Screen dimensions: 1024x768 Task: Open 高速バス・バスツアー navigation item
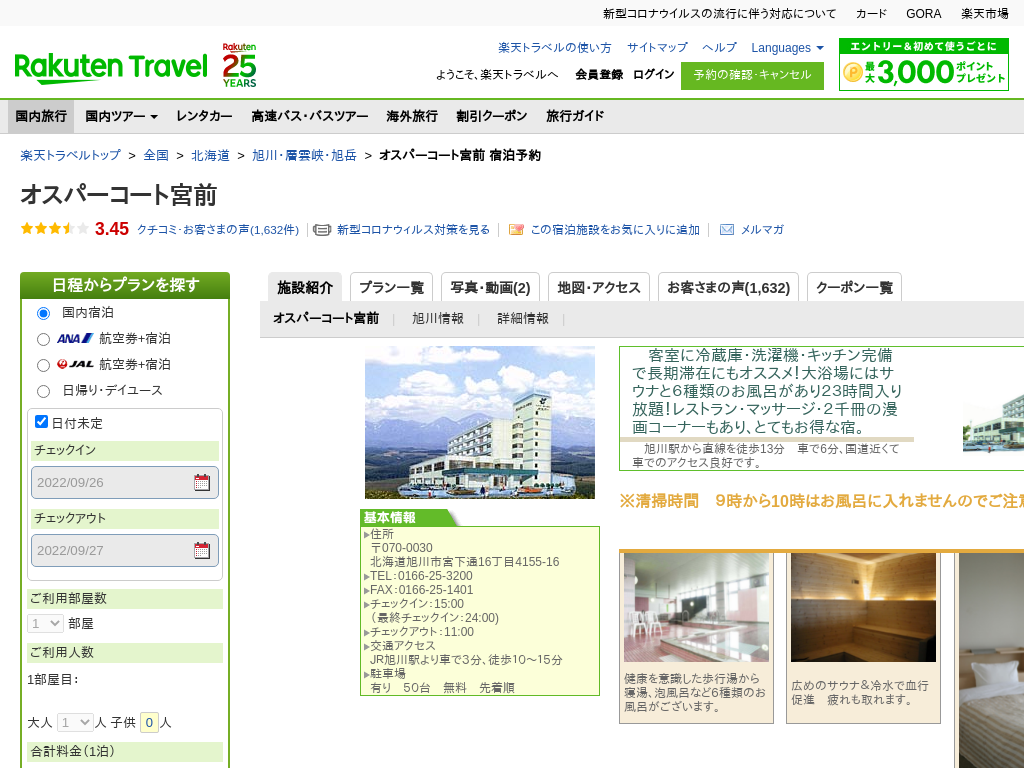coord(310,116)
